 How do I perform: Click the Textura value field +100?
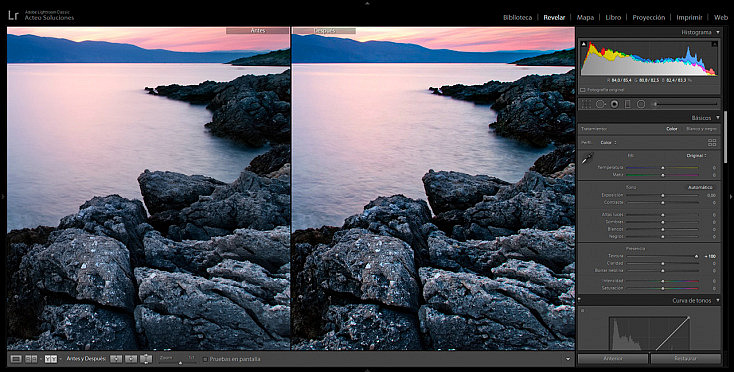tap(710, 256)
